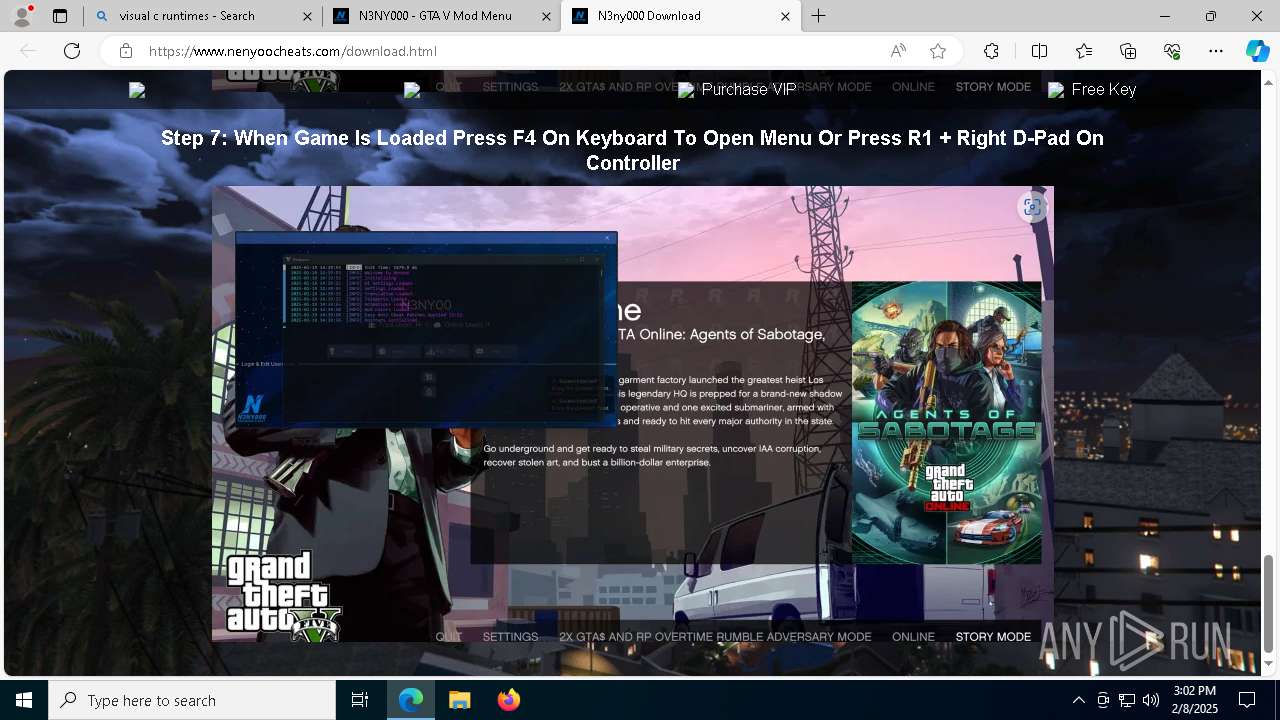Open Task View on the taskbar
Viewport: 1280px width, 720px height.
[360, 700]
